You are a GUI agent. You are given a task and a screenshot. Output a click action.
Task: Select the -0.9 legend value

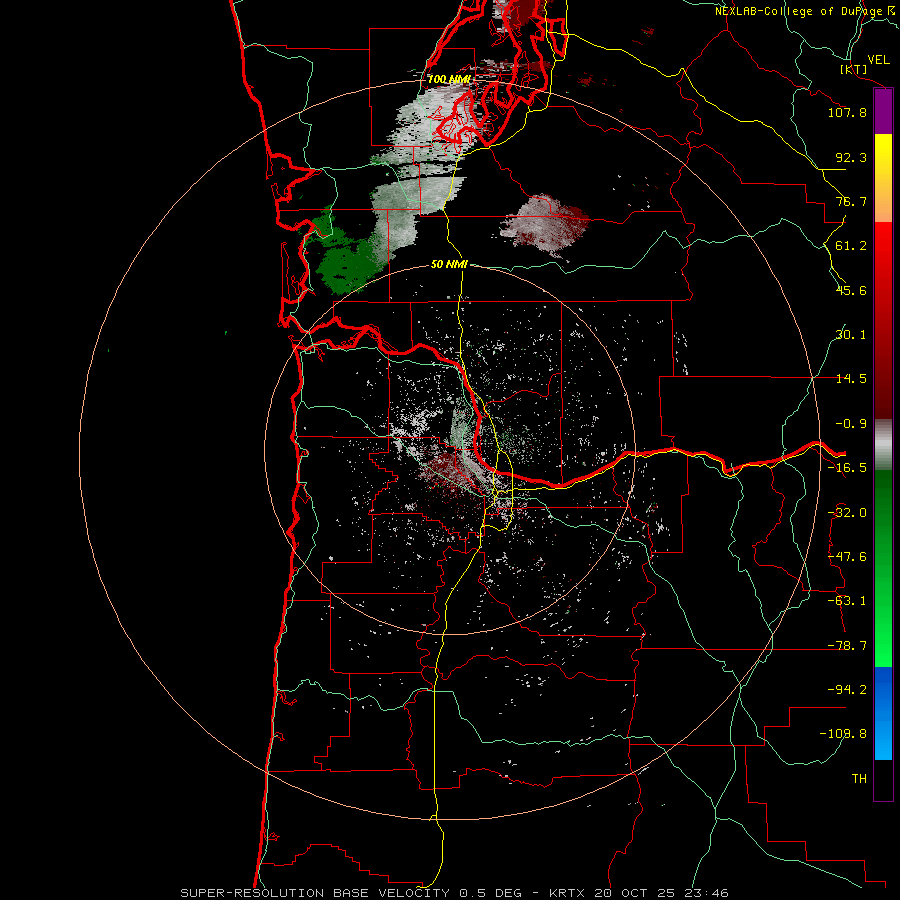coord(851,424)
